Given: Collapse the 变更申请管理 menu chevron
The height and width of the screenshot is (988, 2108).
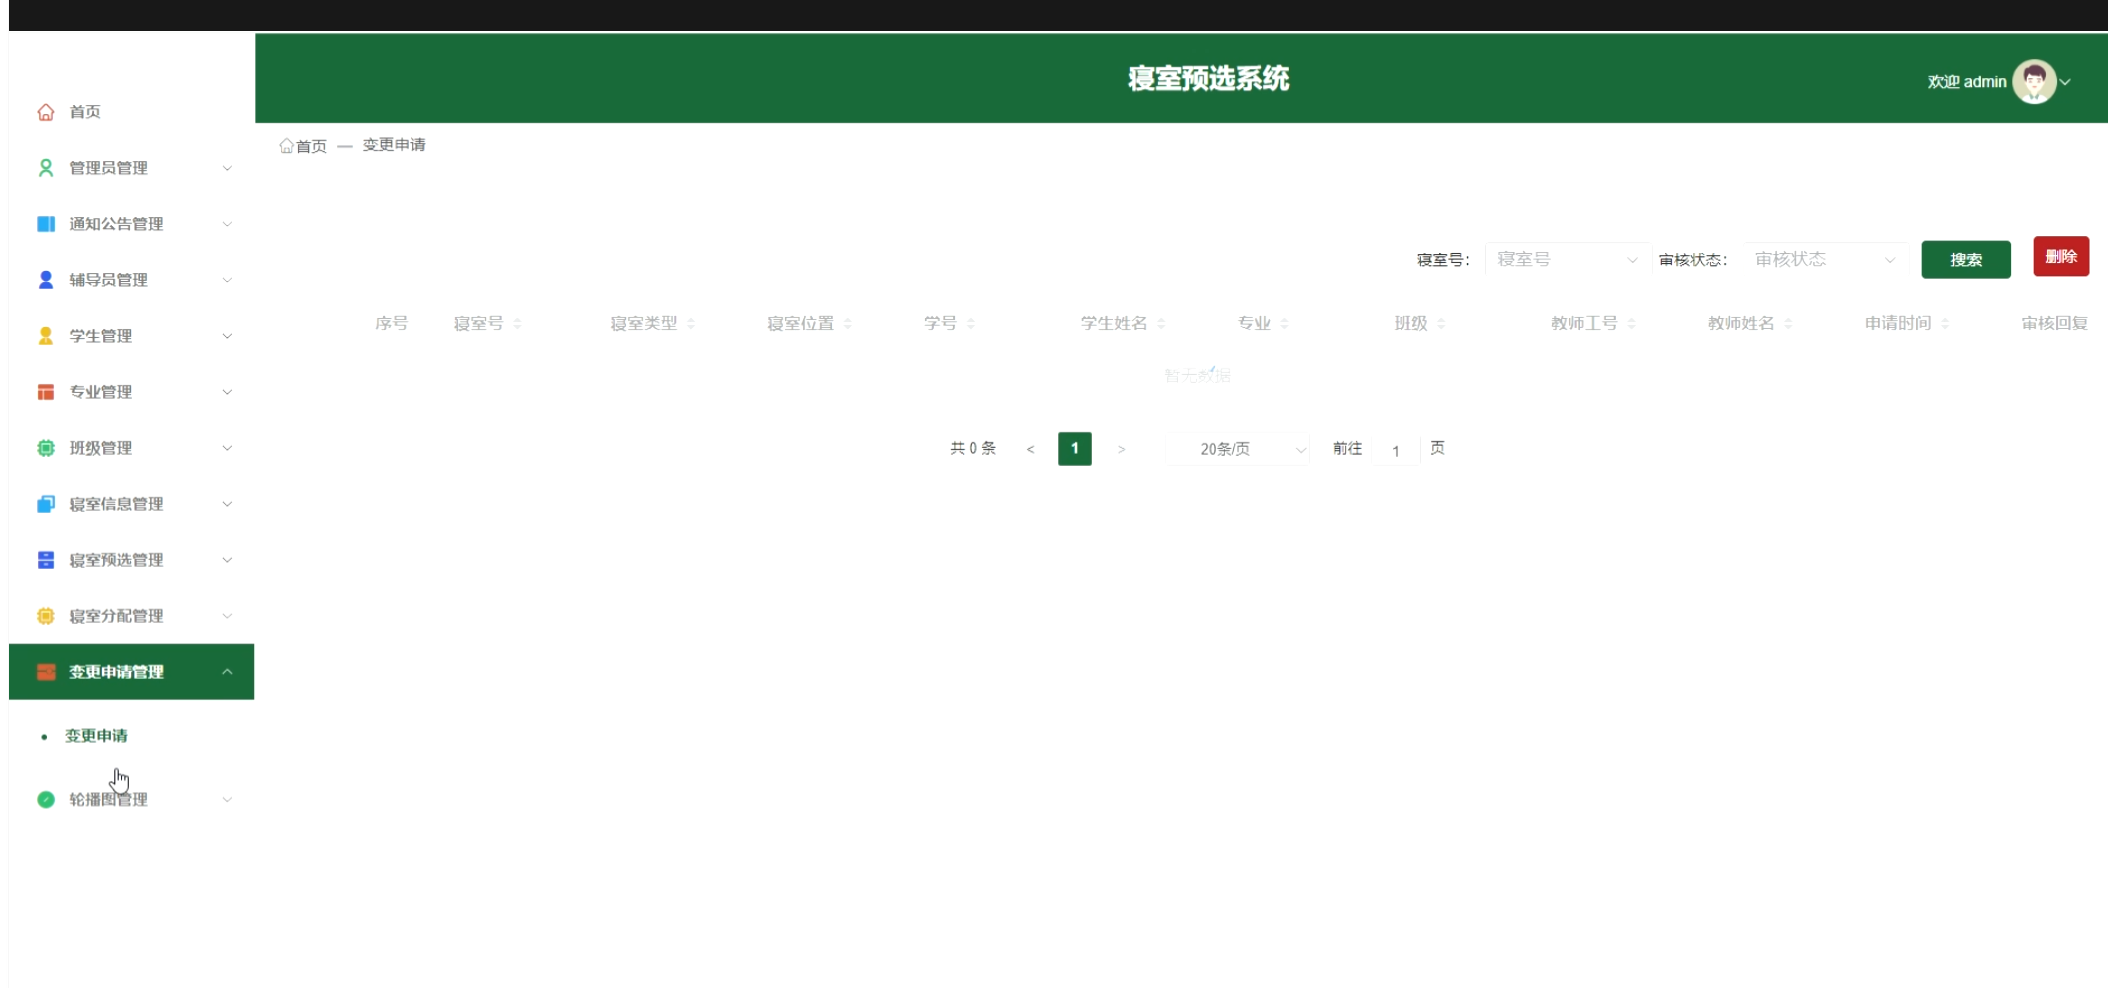Looking at the screenshot, I should click(227, 672).
